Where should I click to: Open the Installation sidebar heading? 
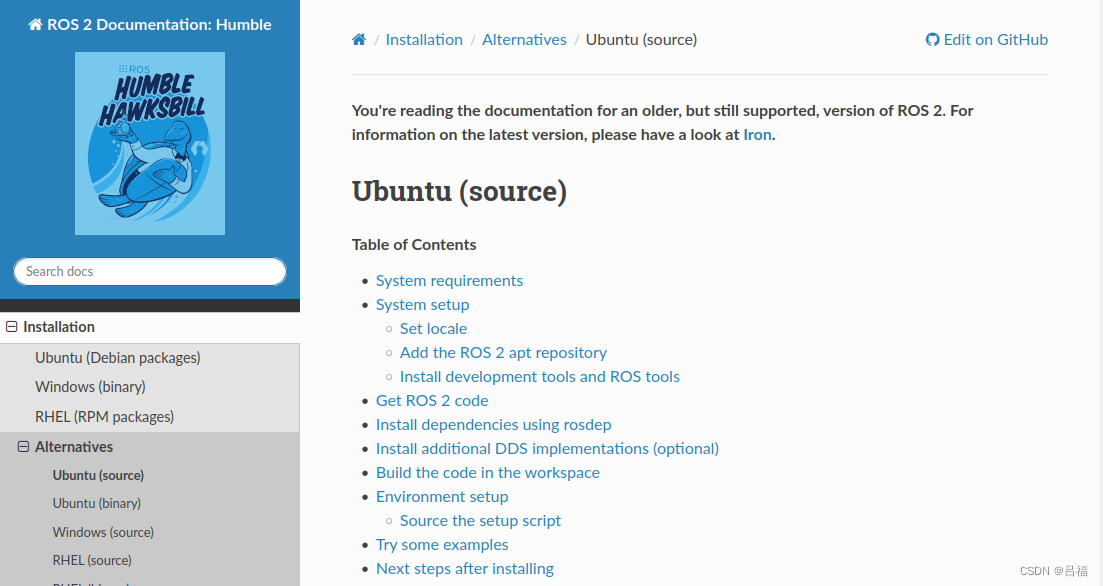tap(59, 326)
